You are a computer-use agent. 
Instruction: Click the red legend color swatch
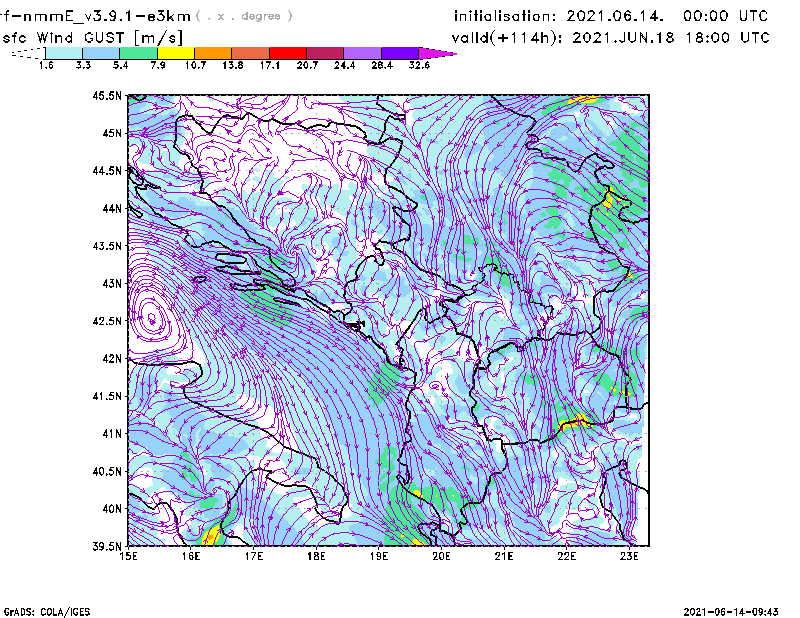(x=288, y=53)
